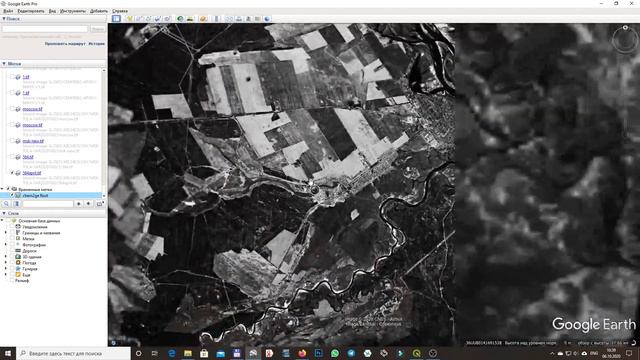Open the msk-new.tif place link
This screenshot has width=640, height=360.
33,141
